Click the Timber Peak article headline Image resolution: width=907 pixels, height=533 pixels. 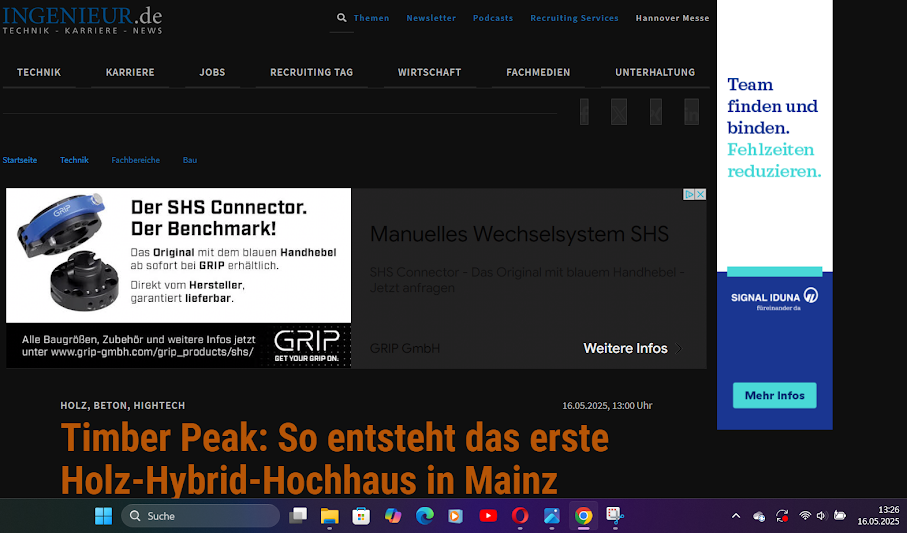[334, 459]
